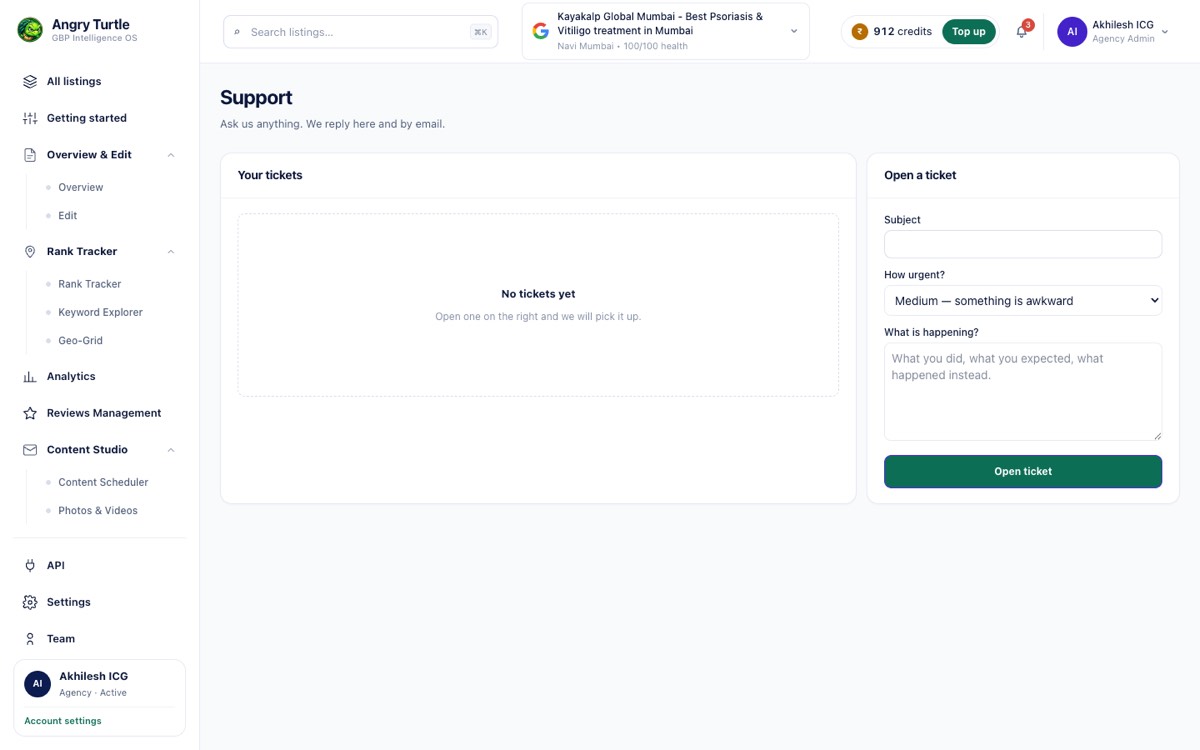Click the Analytics bar chart icon
The width and height of the screenshot is (1200, 750).
coord(30,377)
